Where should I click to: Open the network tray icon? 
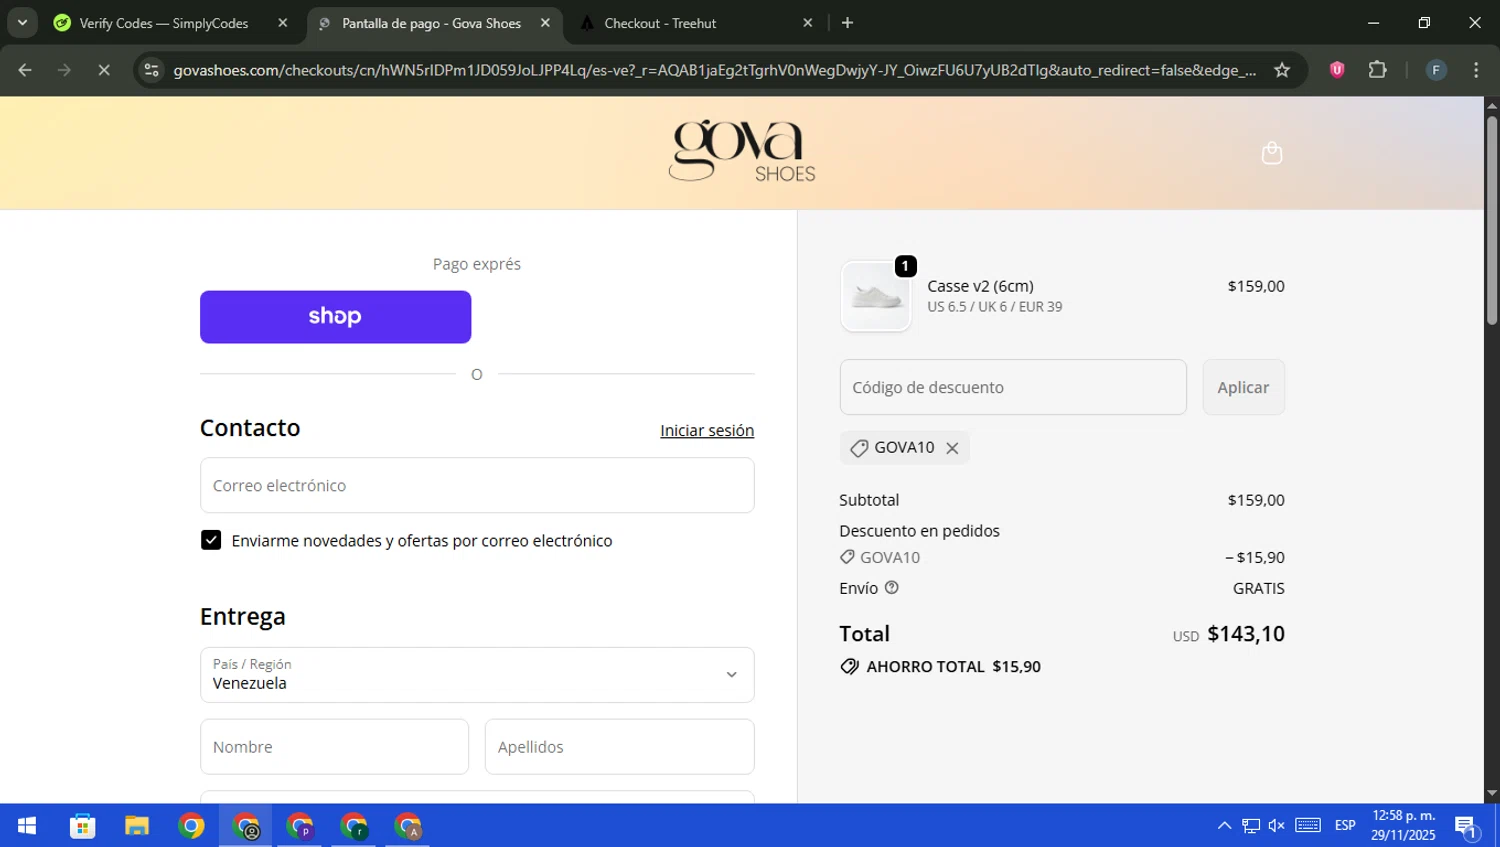1251,826
